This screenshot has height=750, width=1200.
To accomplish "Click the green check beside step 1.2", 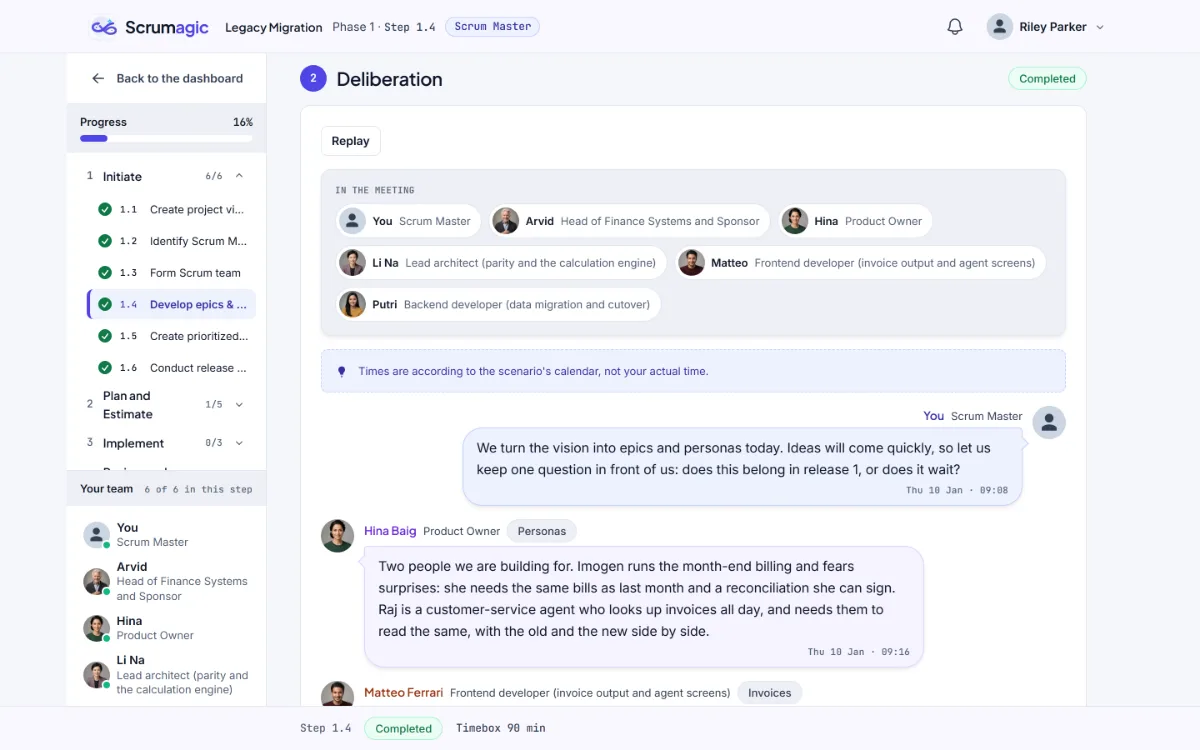I will (105, 241).
